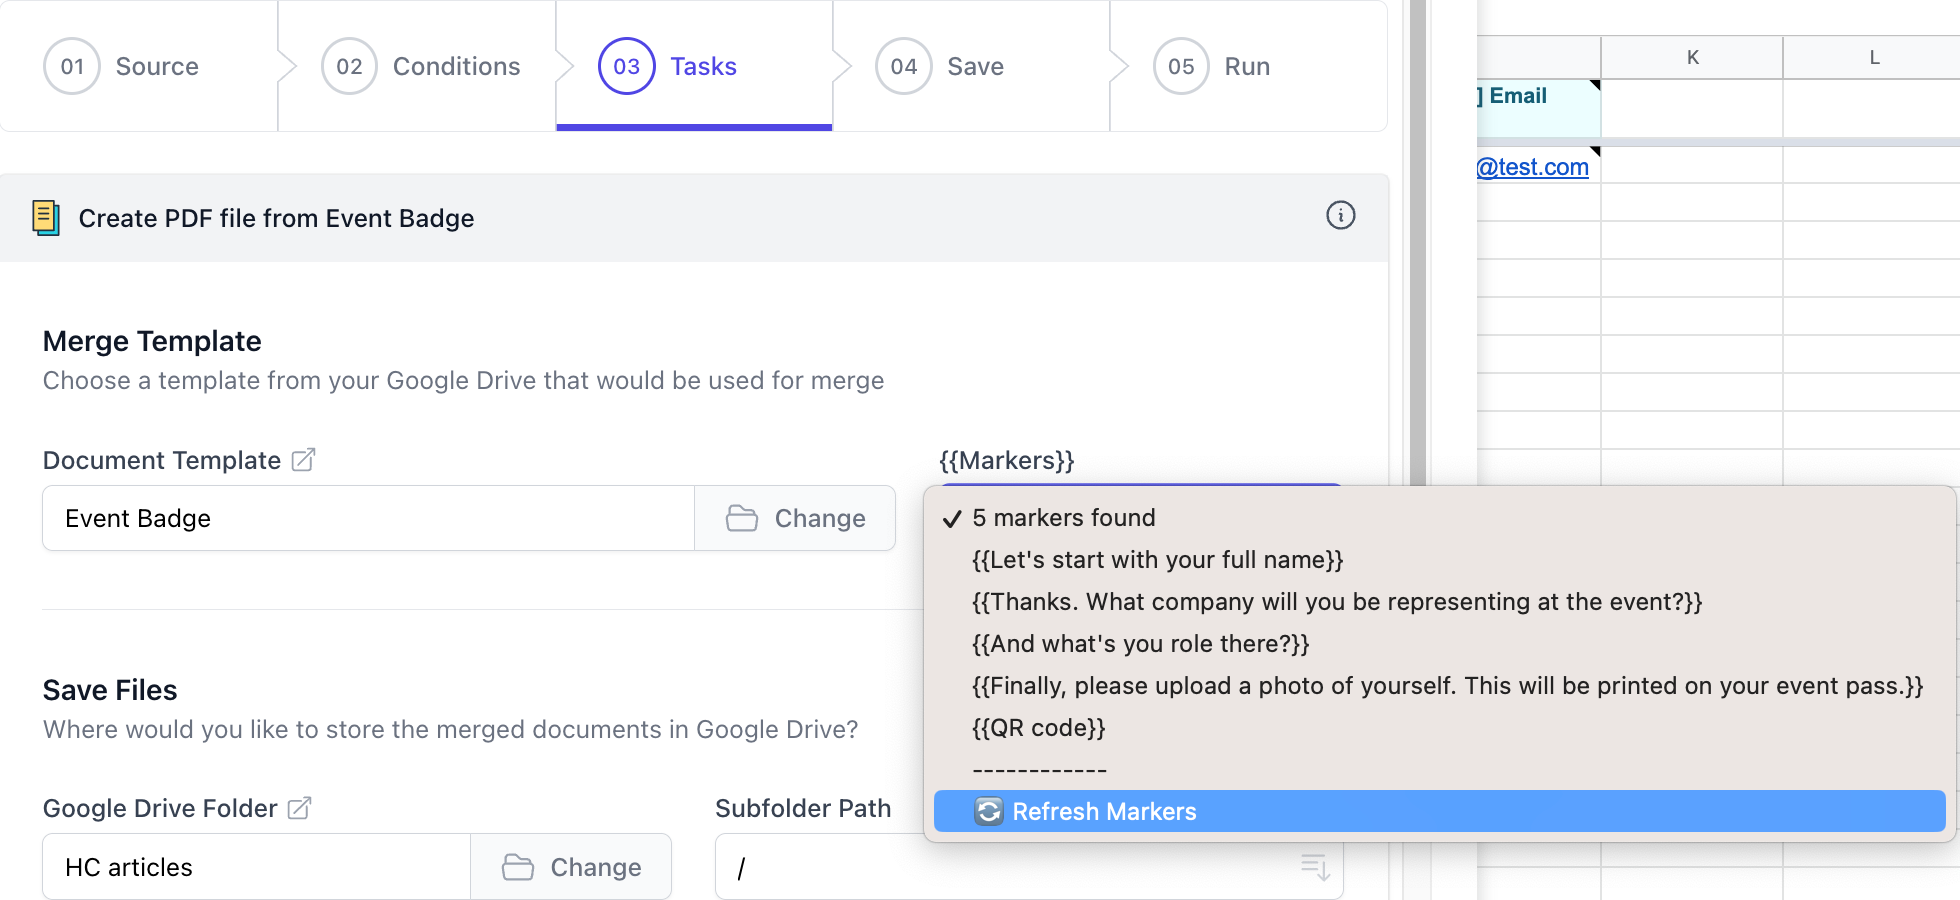Choose Refresh Markers in the dropdown
The image size is (1960, 900).
pyautogui.click(x=1439, y=811)
